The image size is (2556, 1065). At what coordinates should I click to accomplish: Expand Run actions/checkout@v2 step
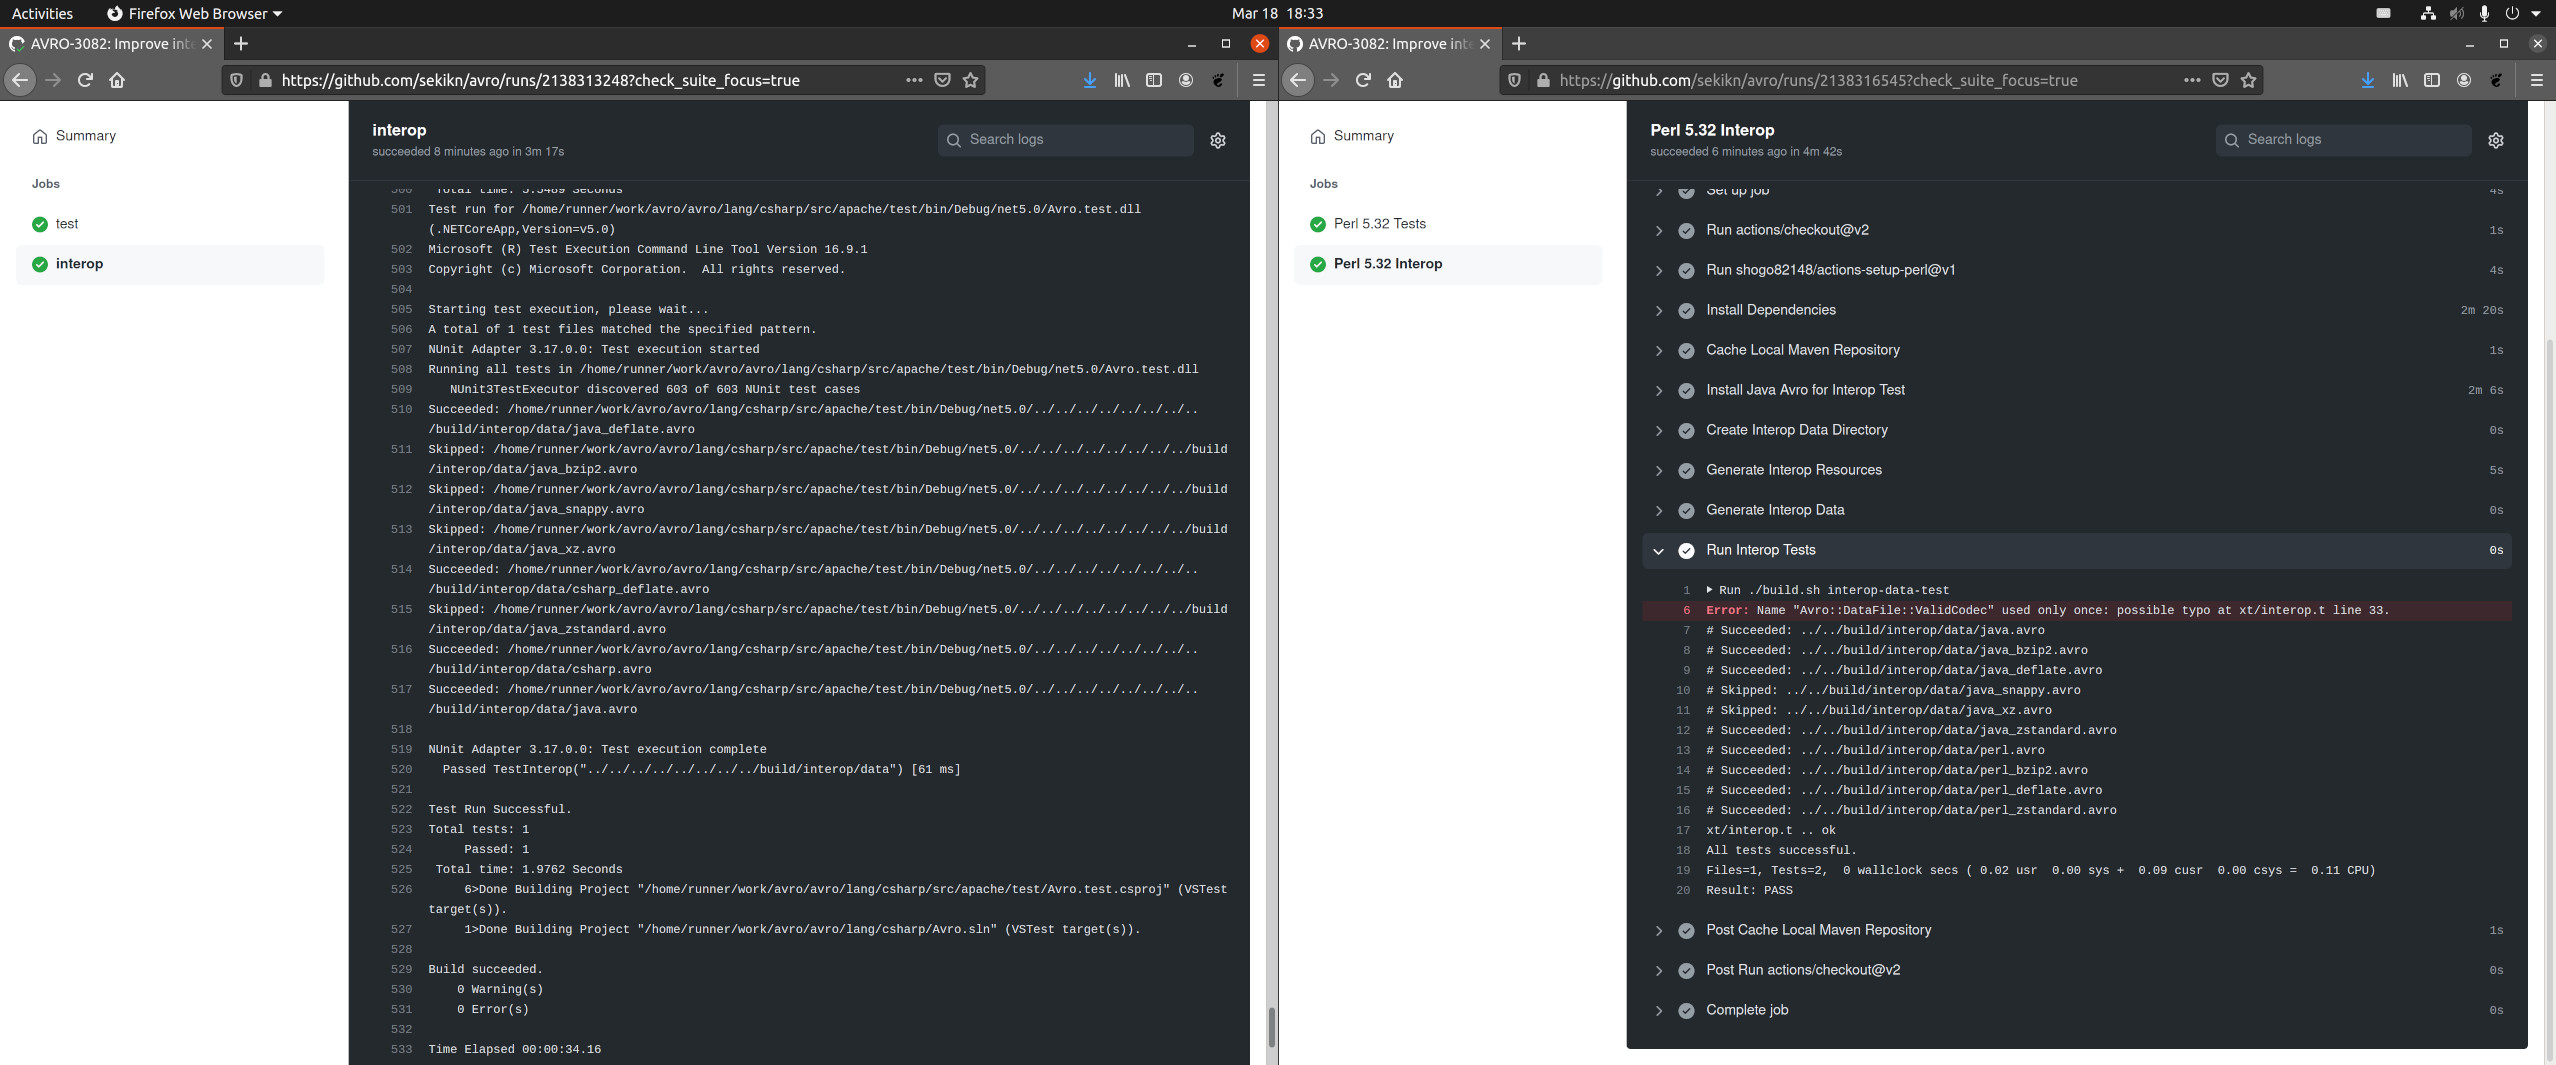(x=2078, y=230)
